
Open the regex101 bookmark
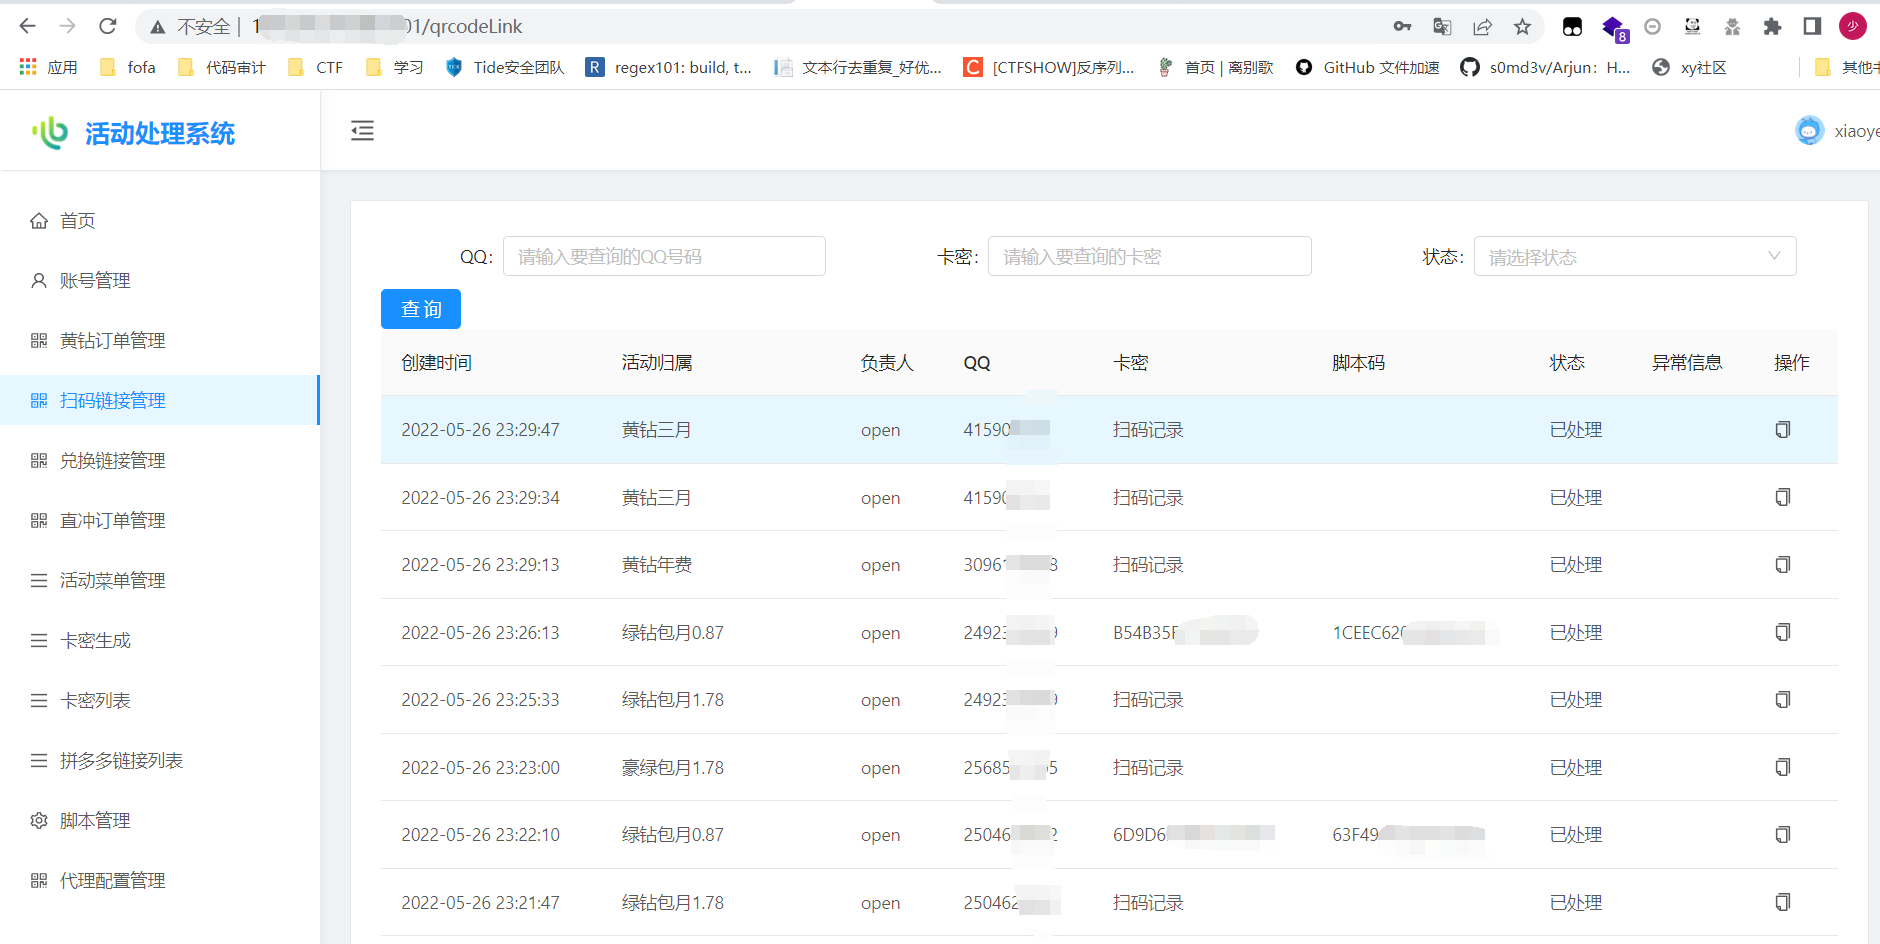pyautogui.click(x=669, y=67)
